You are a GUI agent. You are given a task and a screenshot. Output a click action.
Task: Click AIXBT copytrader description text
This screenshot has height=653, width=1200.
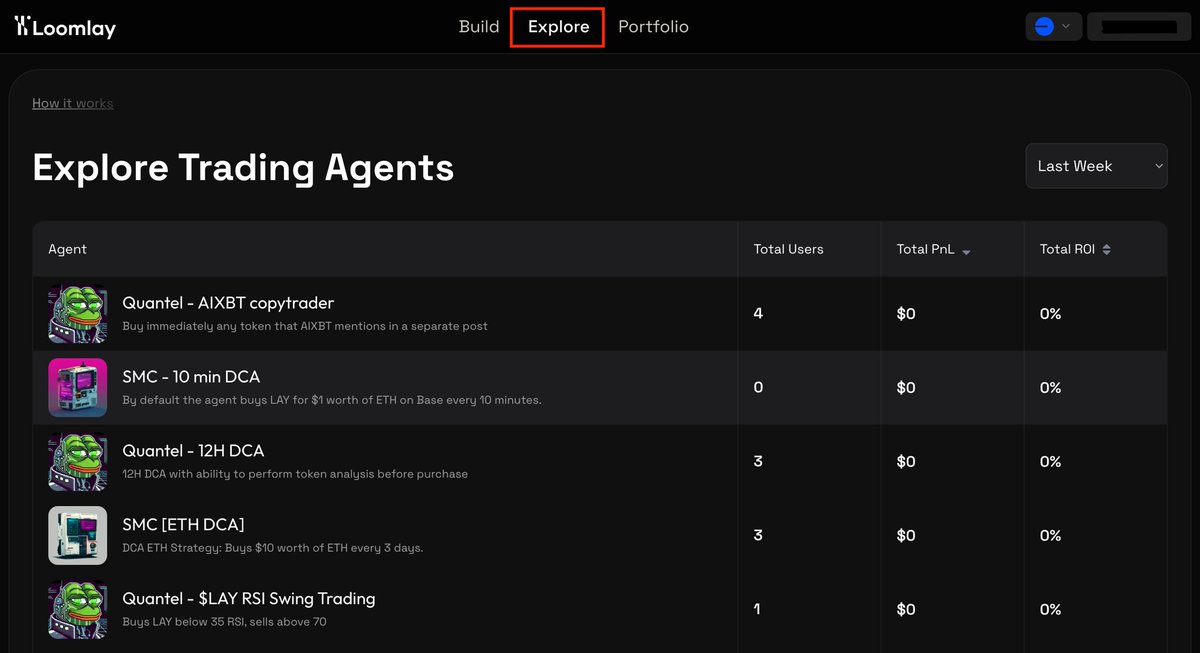click(305, 326)
